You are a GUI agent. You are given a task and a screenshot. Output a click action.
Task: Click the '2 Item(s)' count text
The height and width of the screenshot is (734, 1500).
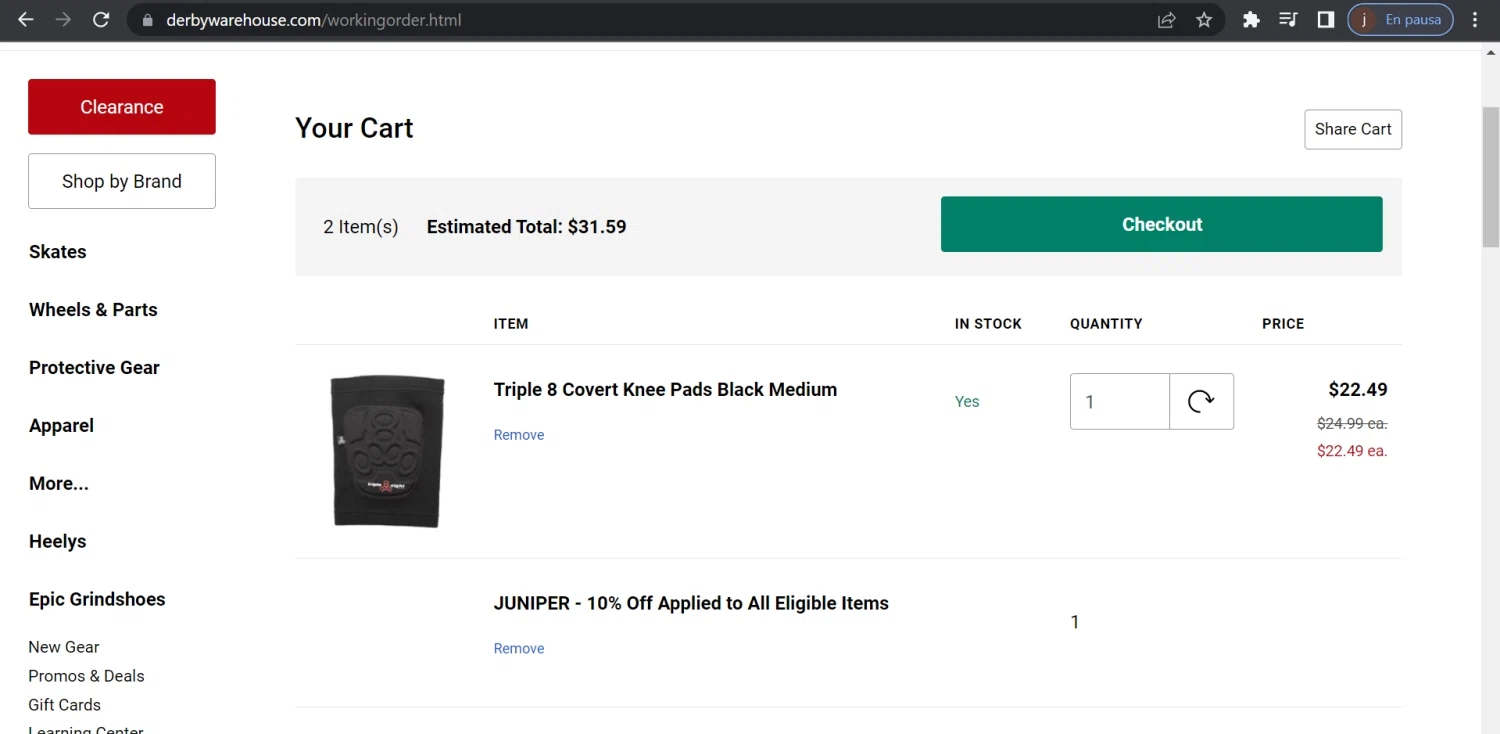point(361,227)
